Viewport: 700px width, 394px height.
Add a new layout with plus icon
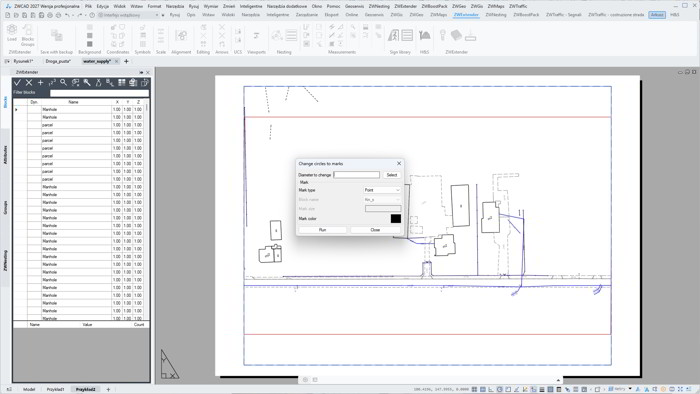coord(108,390)
